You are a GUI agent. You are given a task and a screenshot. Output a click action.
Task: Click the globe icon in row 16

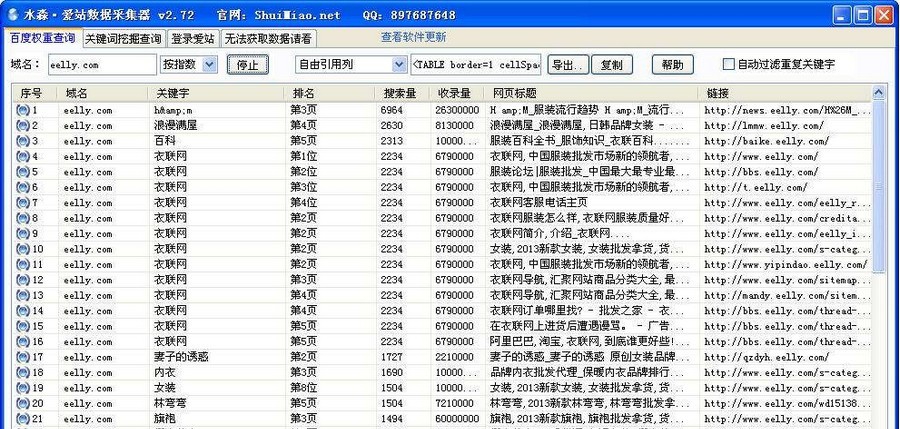22,342
